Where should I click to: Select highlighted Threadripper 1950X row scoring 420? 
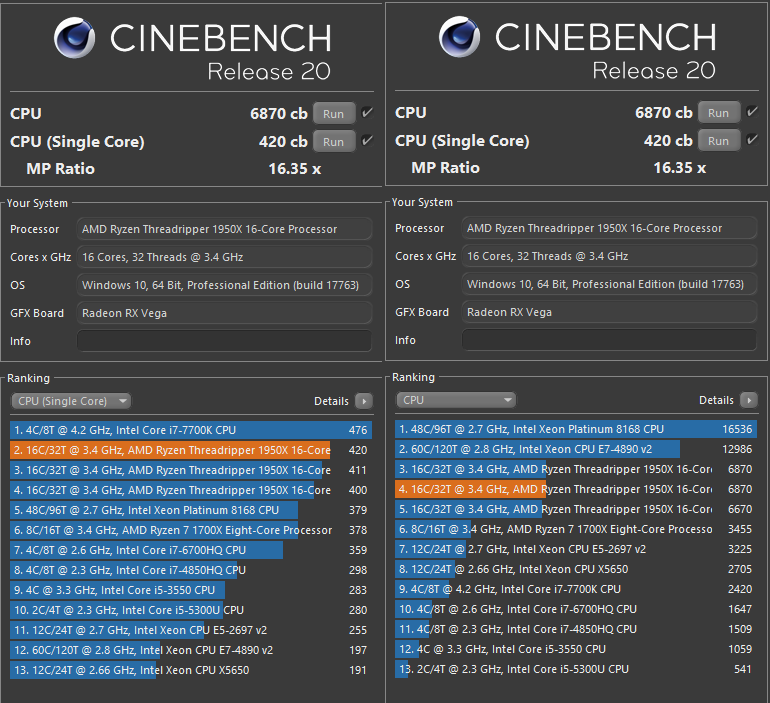191,450
